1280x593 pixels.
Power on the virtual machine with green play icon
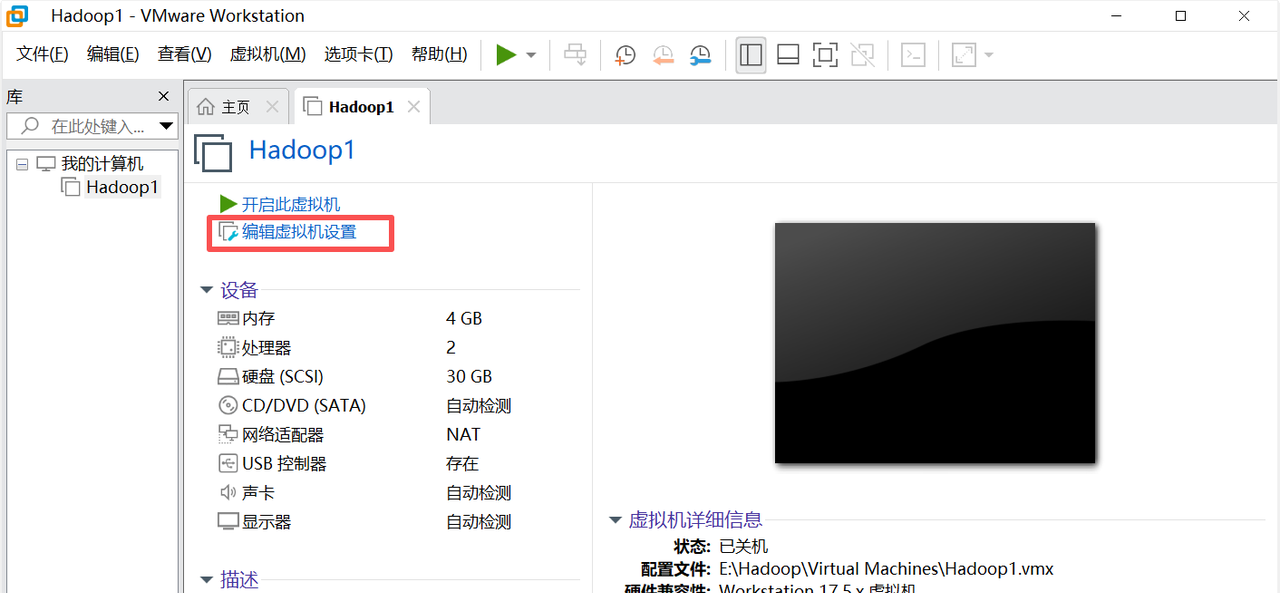click(506, 54)
